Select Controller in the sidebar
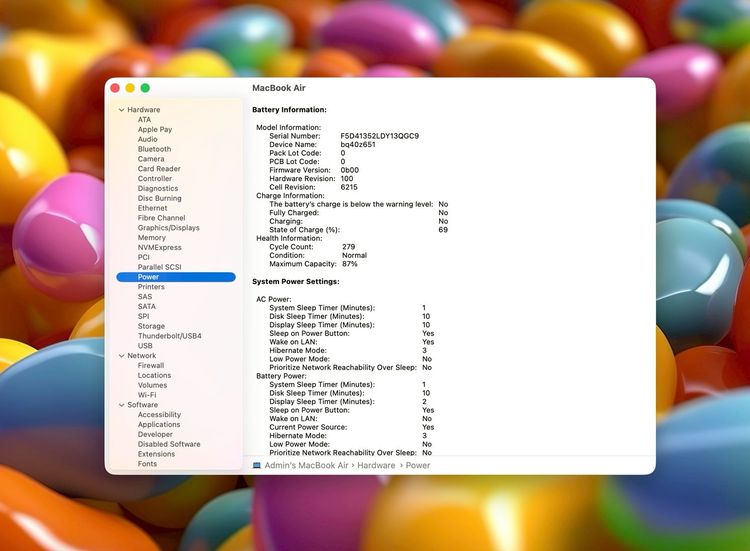 (x=155, y=178)
